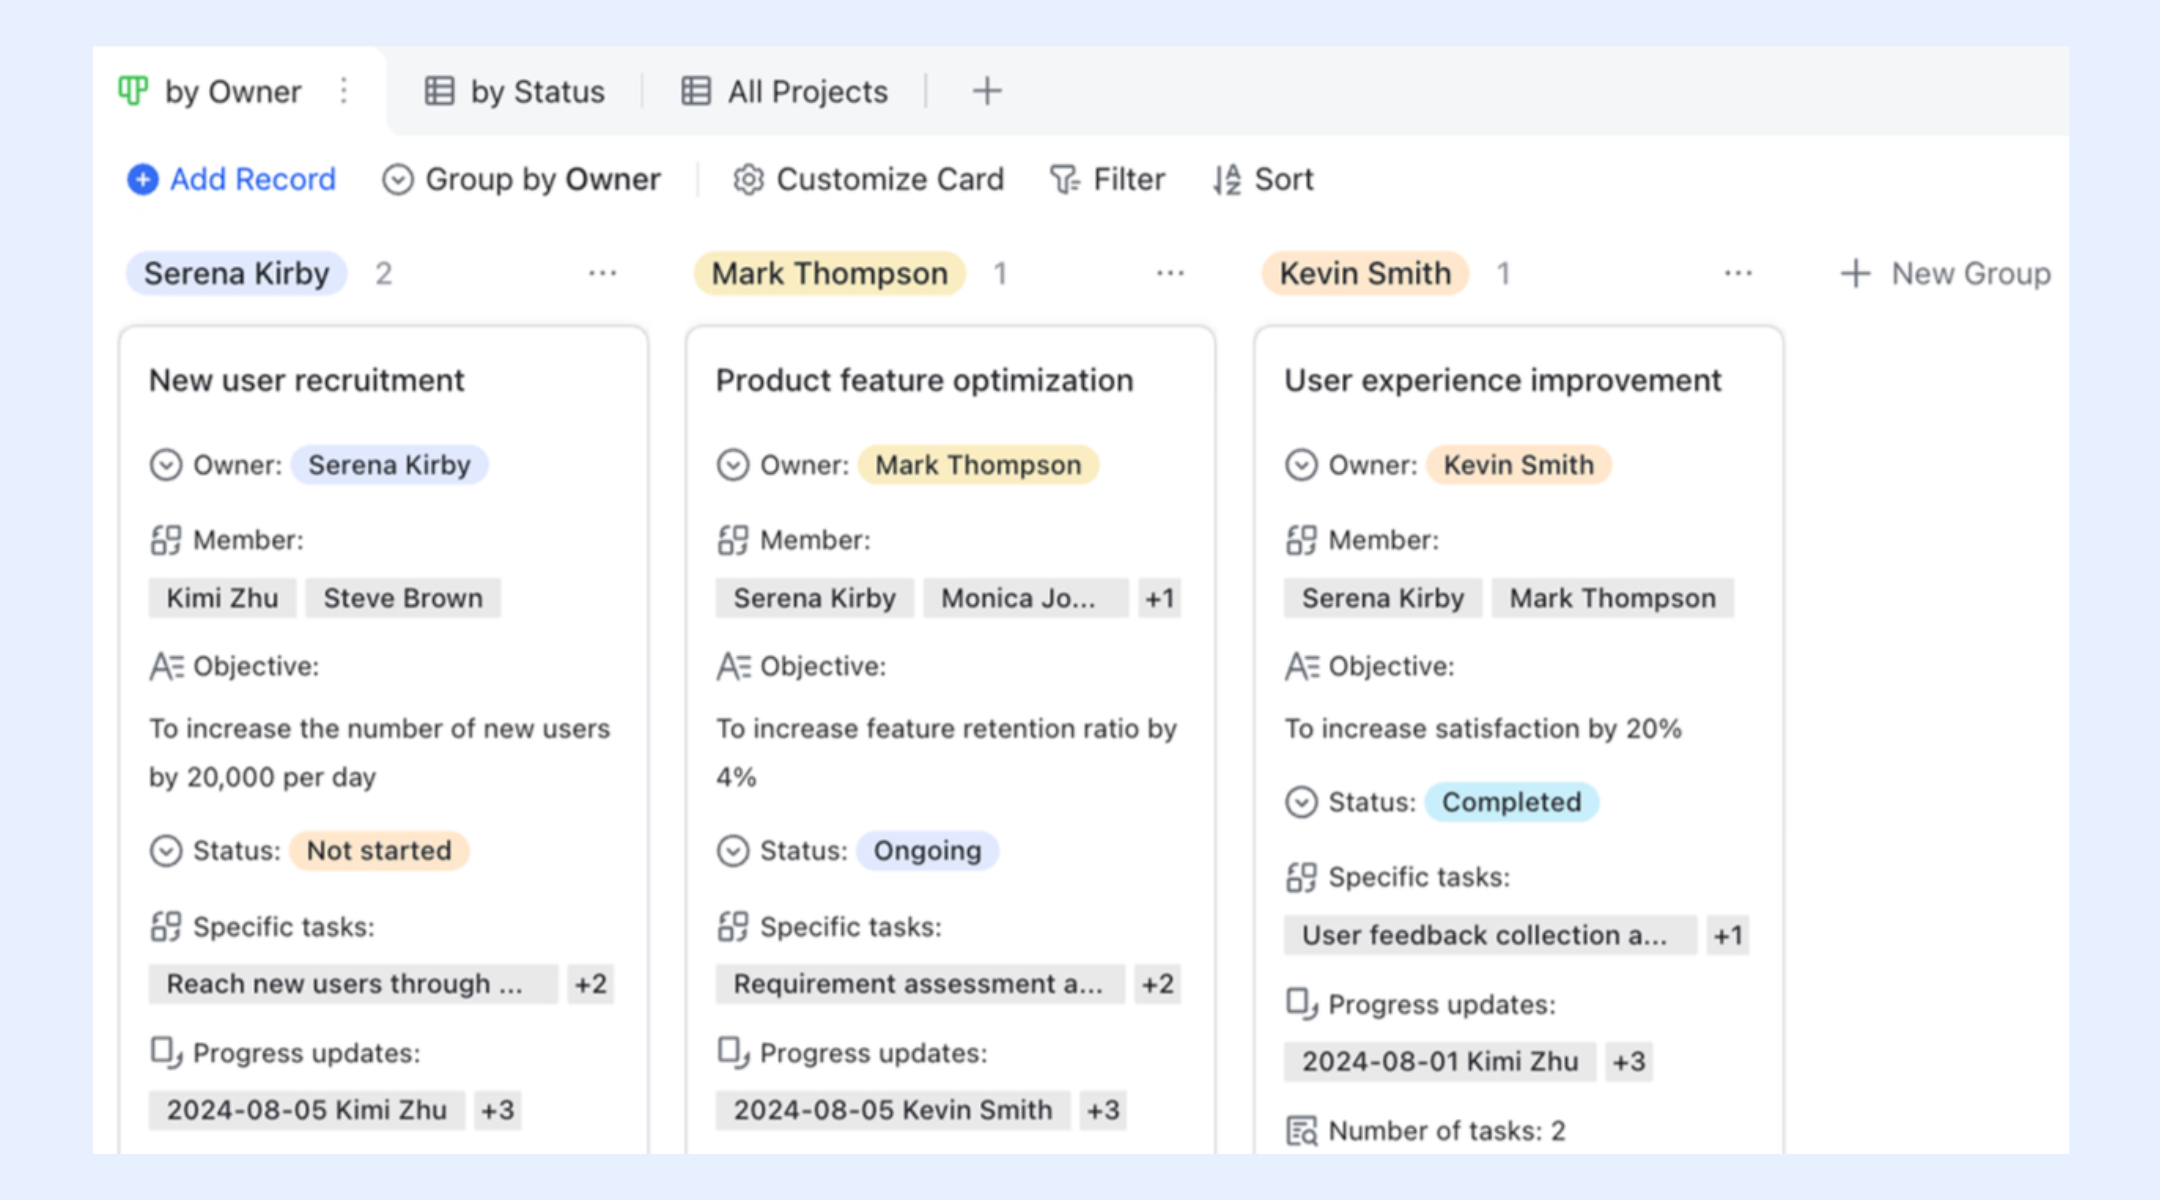Click the Ongoing status tag

click(x=928, y=851)
